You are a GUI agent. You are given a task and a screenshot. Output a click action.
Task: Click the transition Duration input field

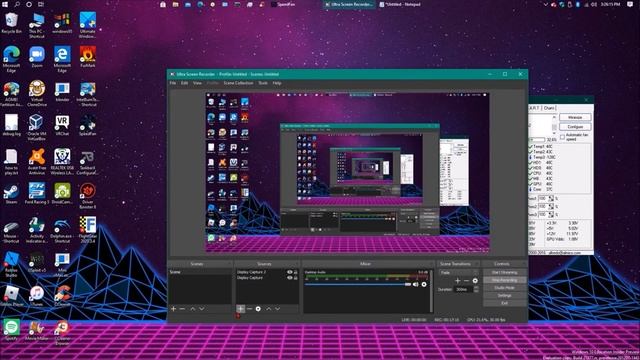(463, 289)
